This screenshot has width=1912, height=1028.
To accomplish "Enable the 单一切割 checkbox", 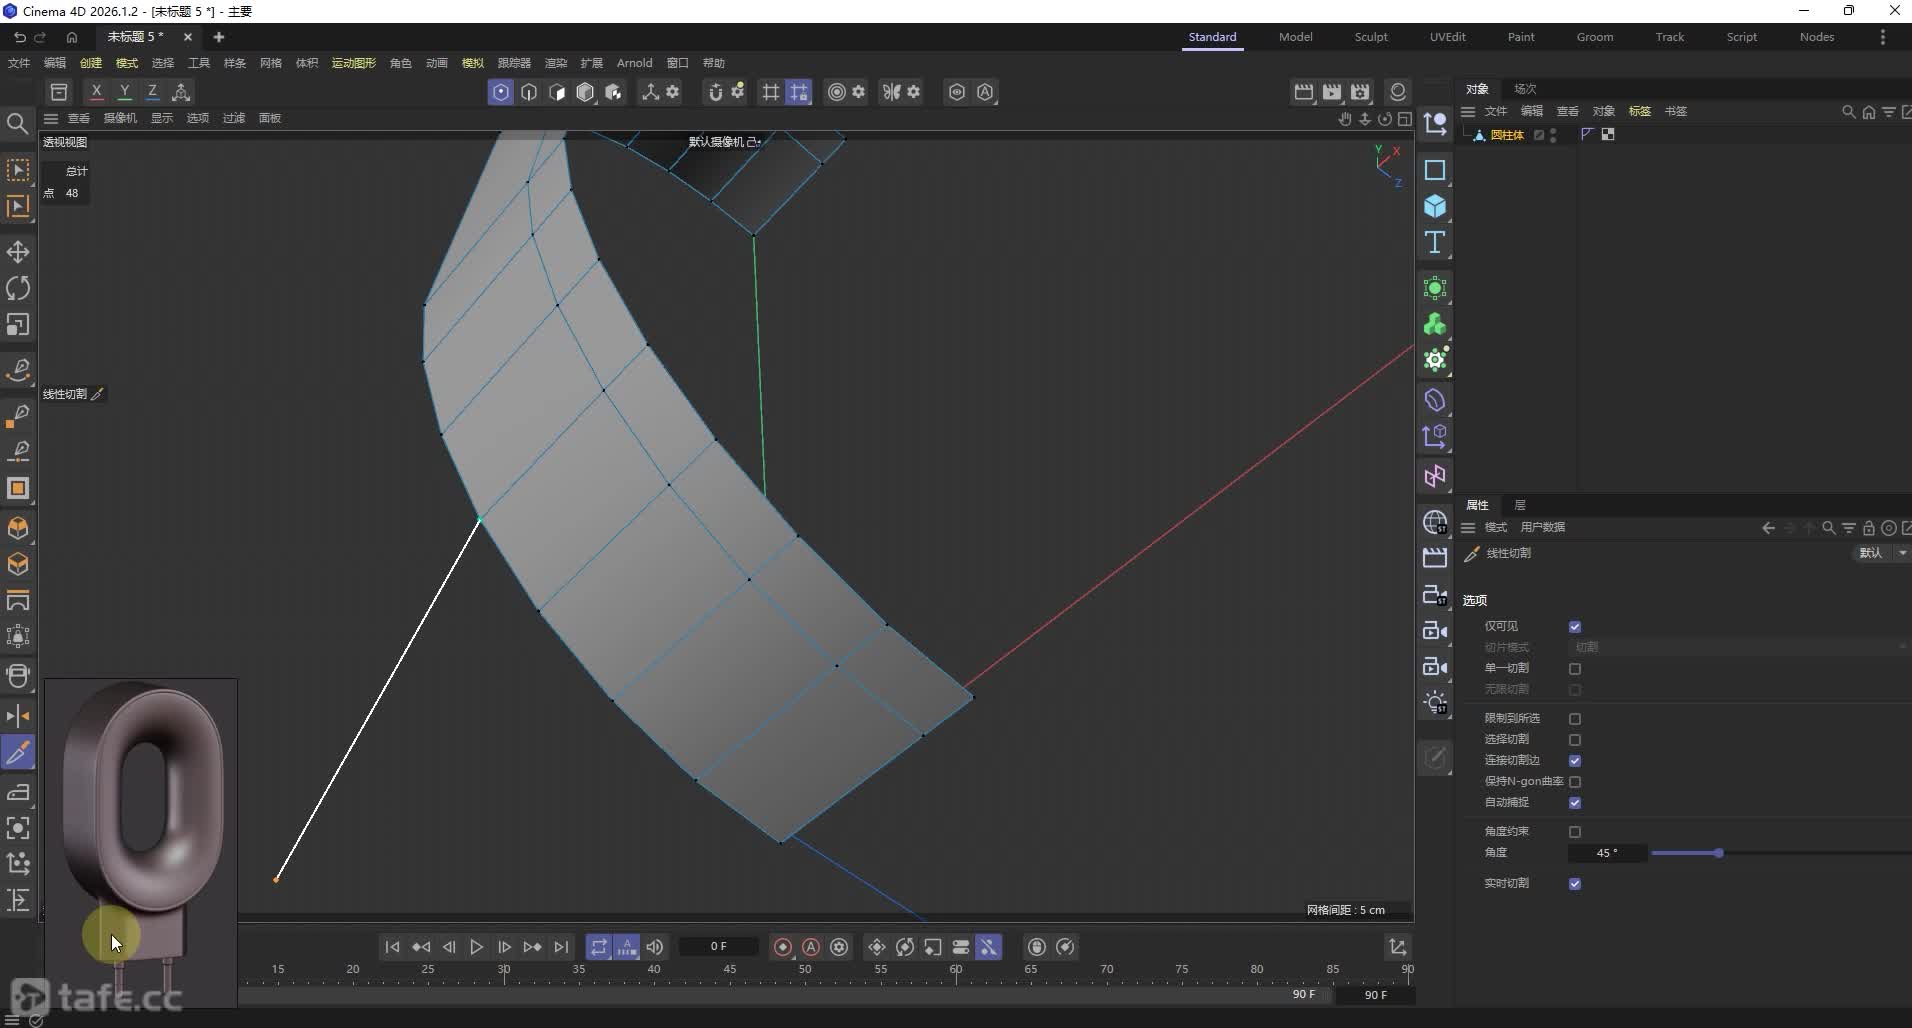I will 1575,669.
